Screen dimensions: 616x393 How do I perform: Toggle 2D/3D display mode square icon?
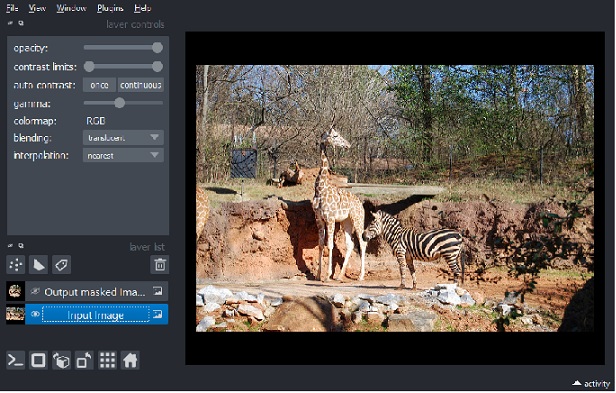click(38, 360)
